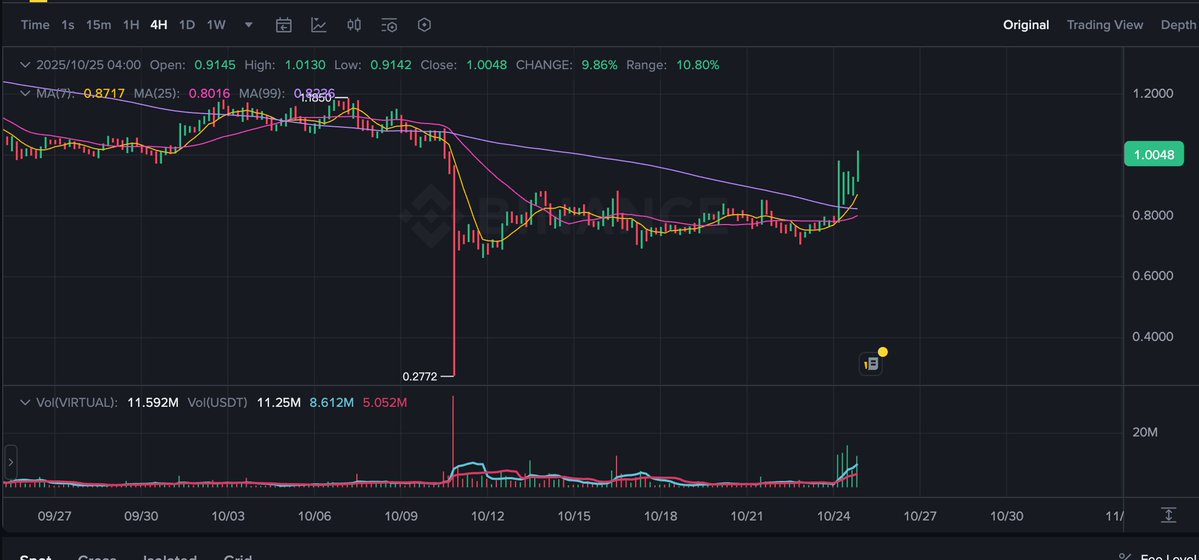
Task: Click the 1H interval button
Action: pyautogui.click(x=131, y=25)
